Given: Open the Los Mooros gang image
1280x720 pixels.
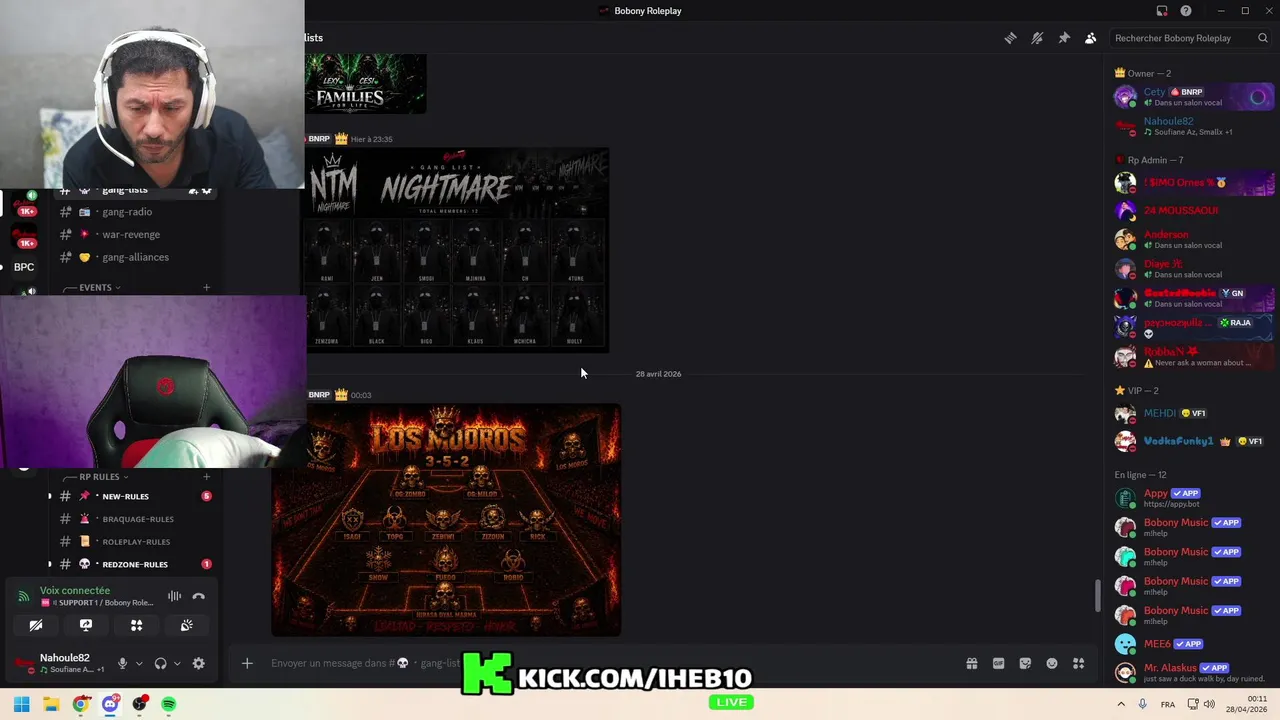Looking at the screenshot, I should [x=446, y=520].
